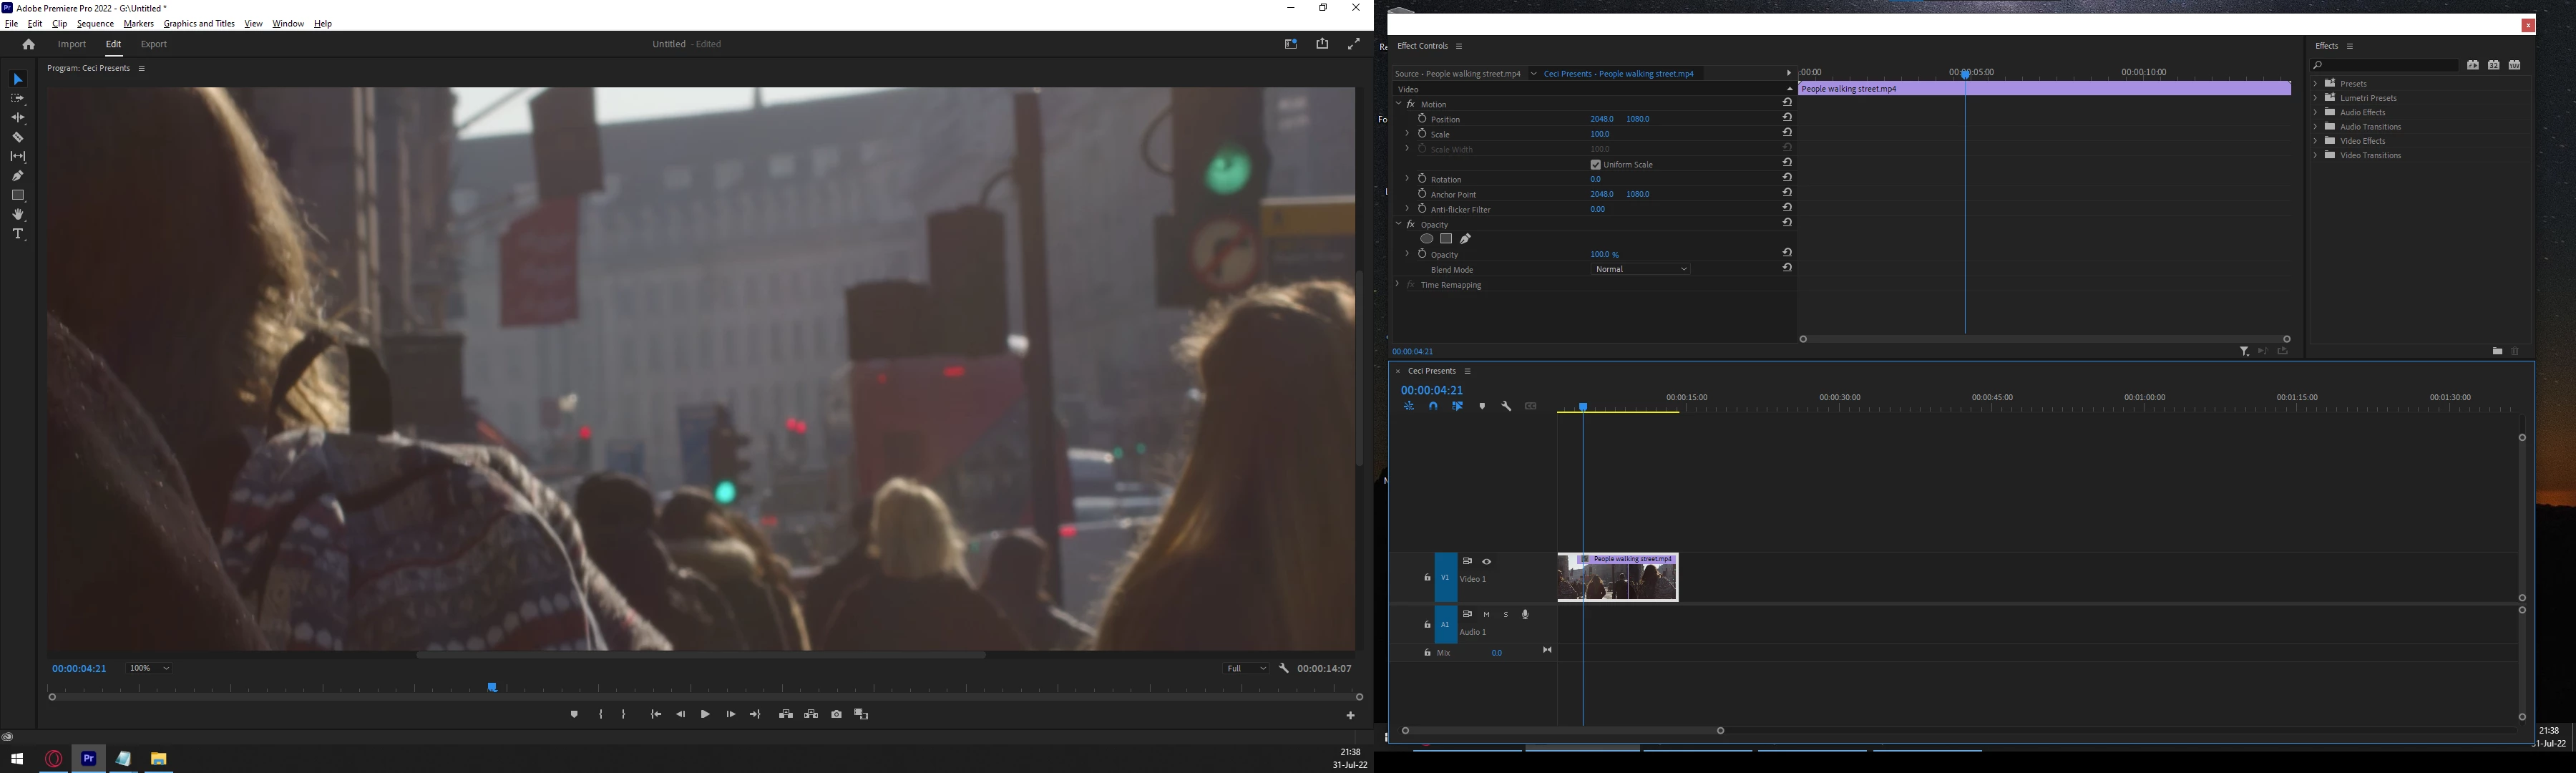
Task: Click the Position X value 2048.0
Action: [1601, 119]
